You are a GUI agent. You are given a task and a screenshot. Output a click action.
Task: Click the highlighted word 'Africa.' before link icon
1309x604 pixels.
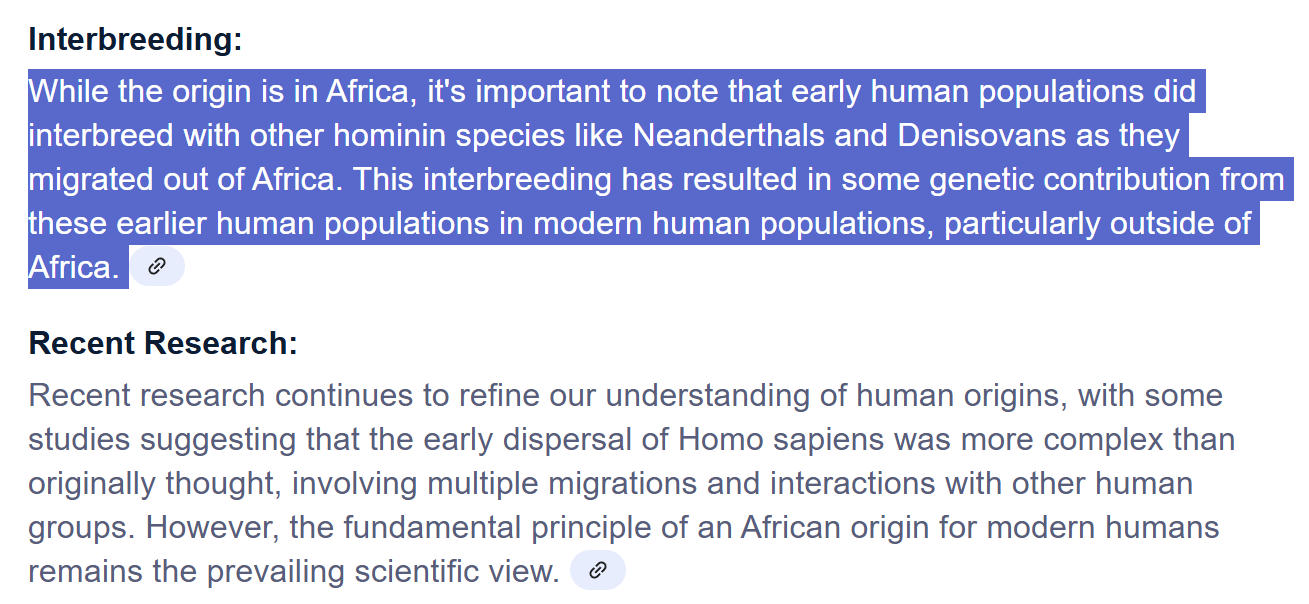coord(74,267)
